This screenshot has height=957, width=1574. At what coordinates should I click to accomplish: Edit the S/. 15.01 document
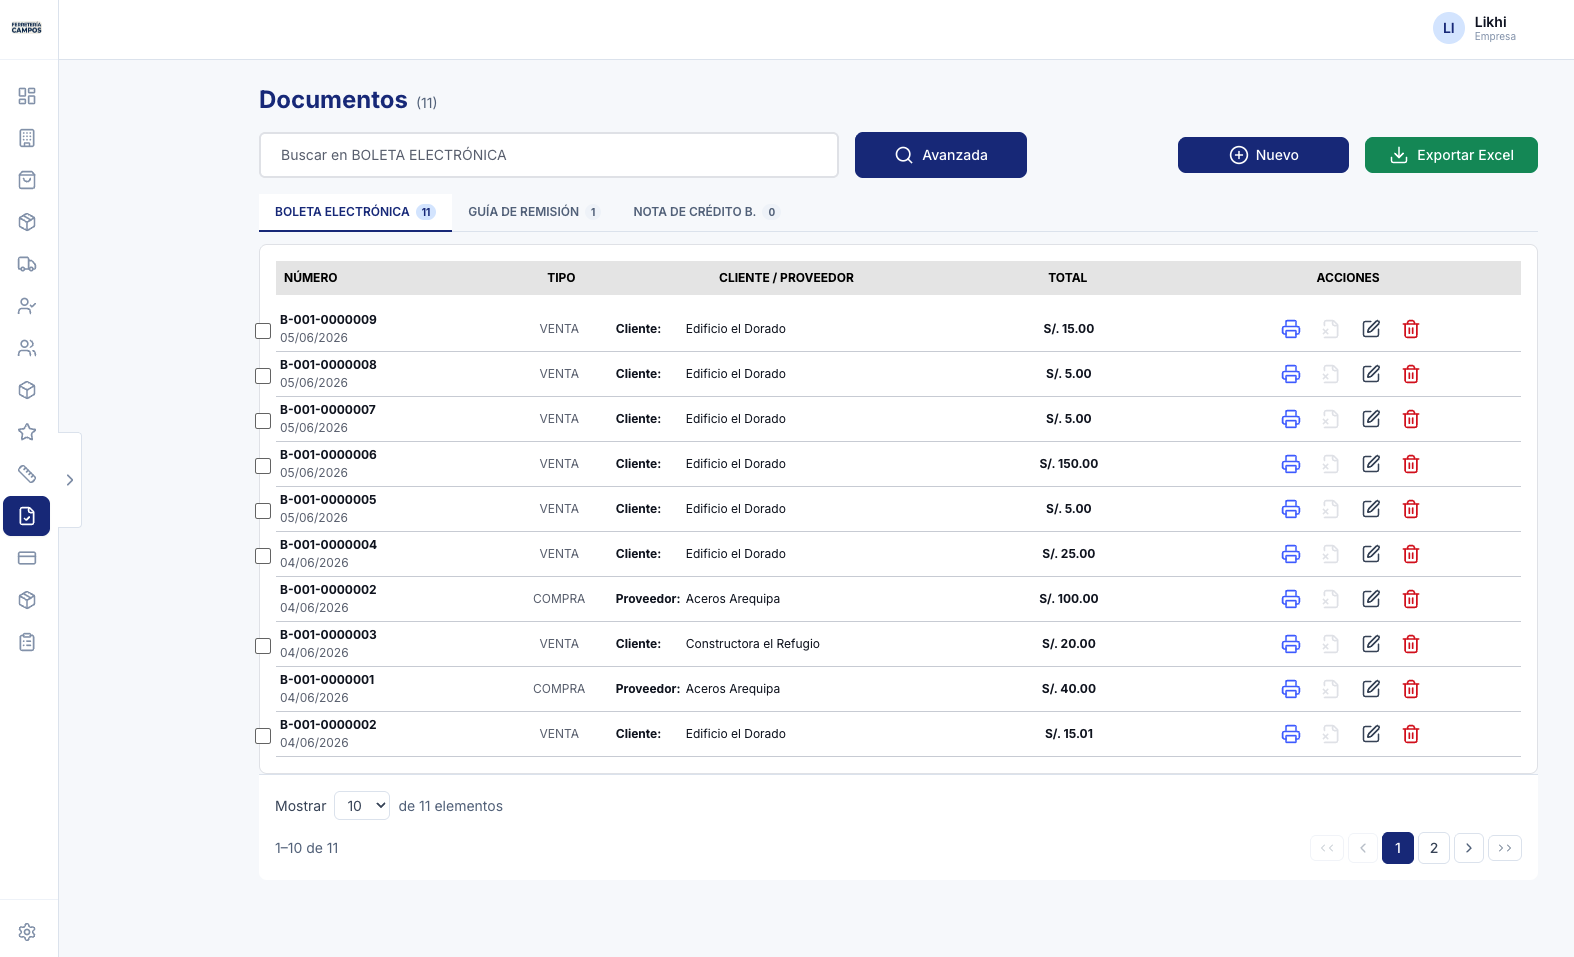click(1371, 734)
